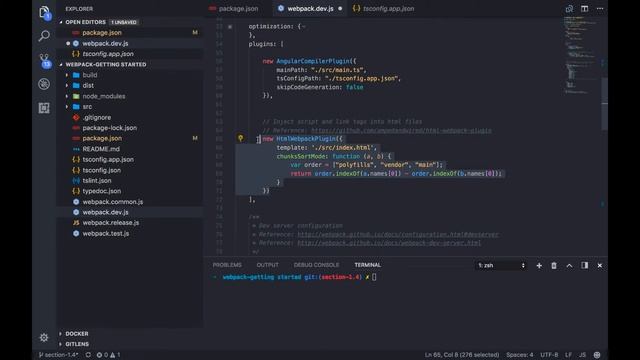Move panel position using the layout icon
640x360 pixels.
coord(584,266)
